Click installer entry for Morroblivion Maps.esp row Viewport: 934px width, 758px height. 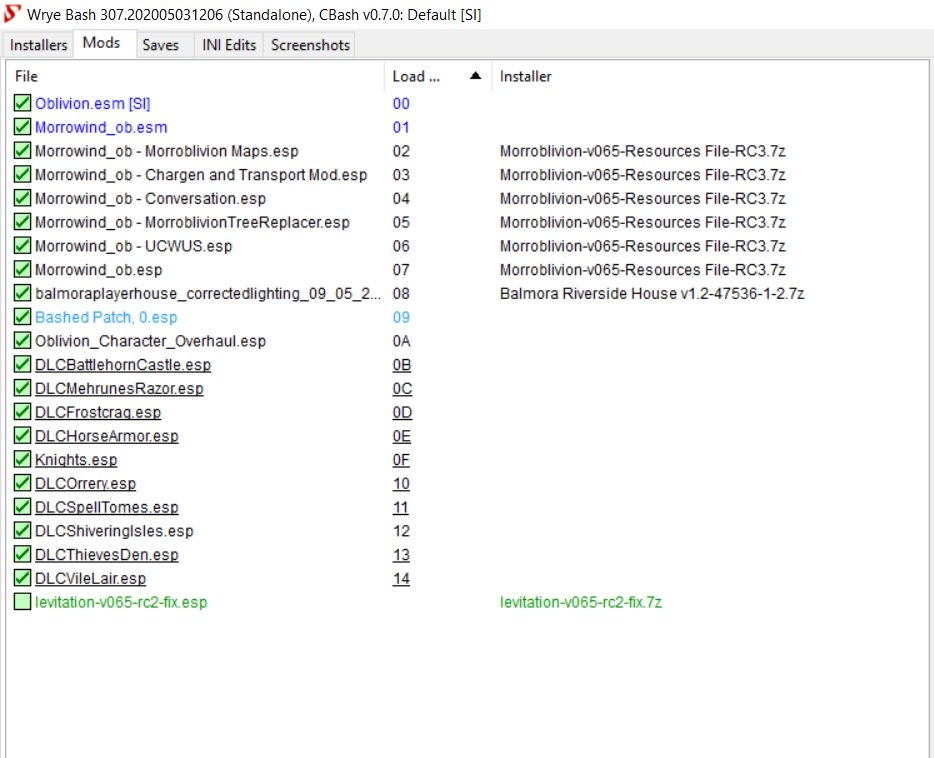[643, 151]
